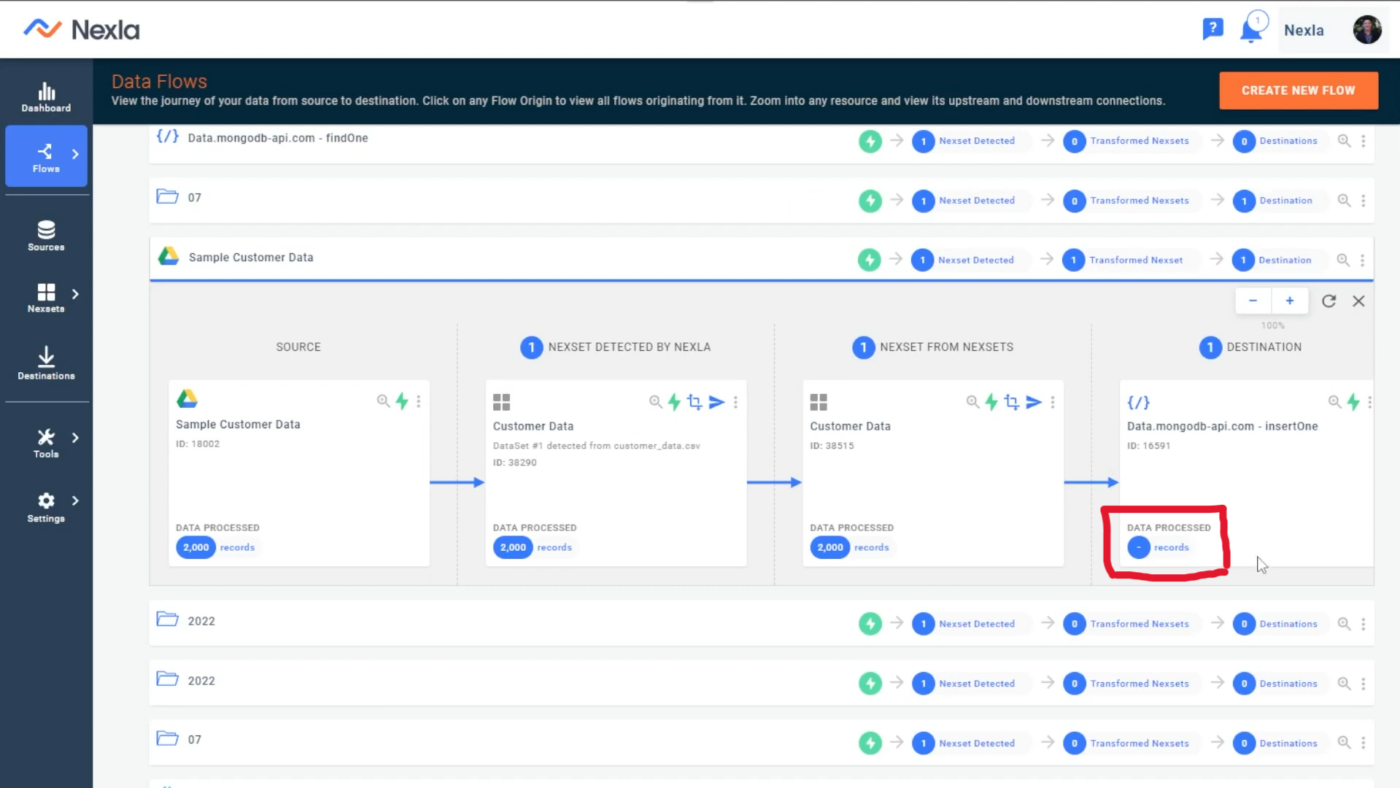Image resolution: width=1400 pixels, height=788 pixels.
Task: Open the notifications bell
Action: tap(1252, 29)
